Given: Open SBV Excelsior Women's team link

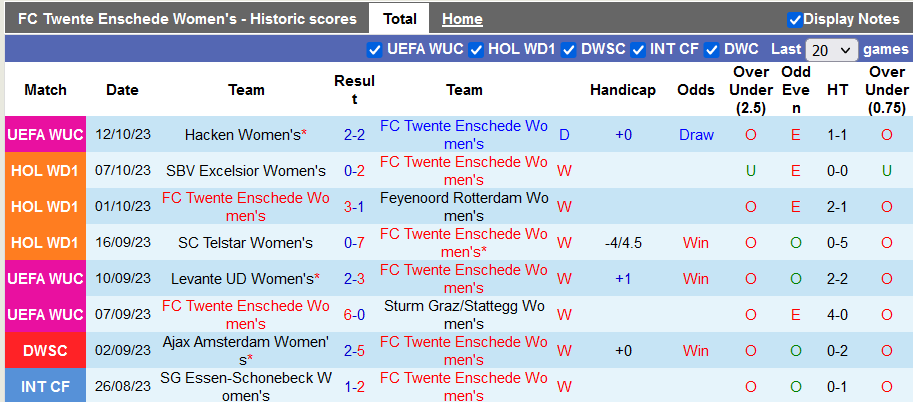Looking at the screenshot, I should pyautogui.click(x=246, y=170).
